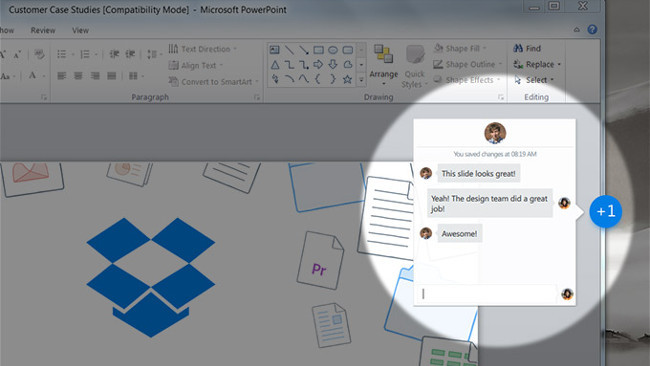
Task: Align text right in paragraph
Action: 95,75
